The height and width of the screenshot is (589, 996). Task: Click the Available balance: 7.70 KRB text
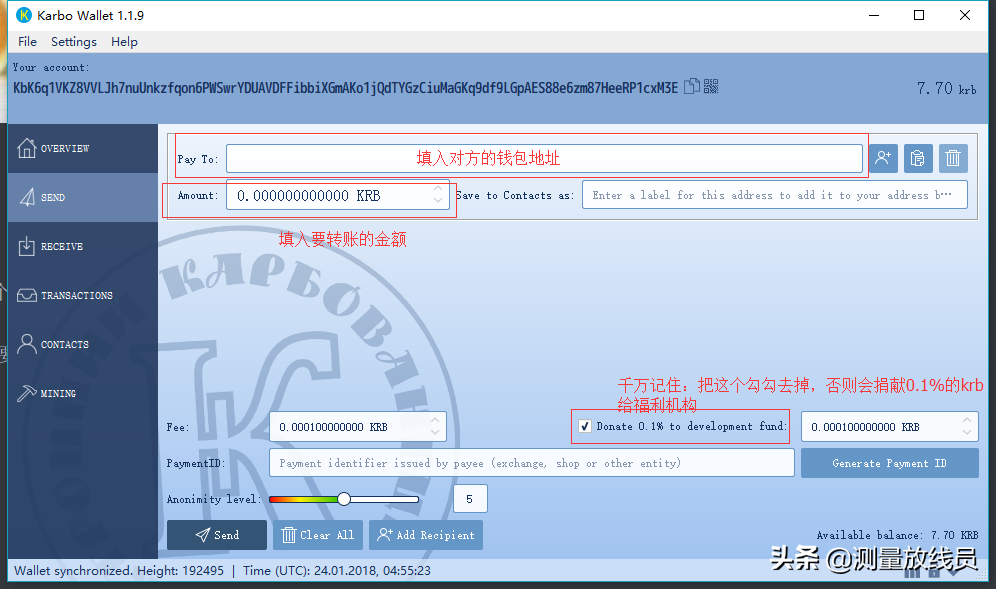tap(897, 535)
